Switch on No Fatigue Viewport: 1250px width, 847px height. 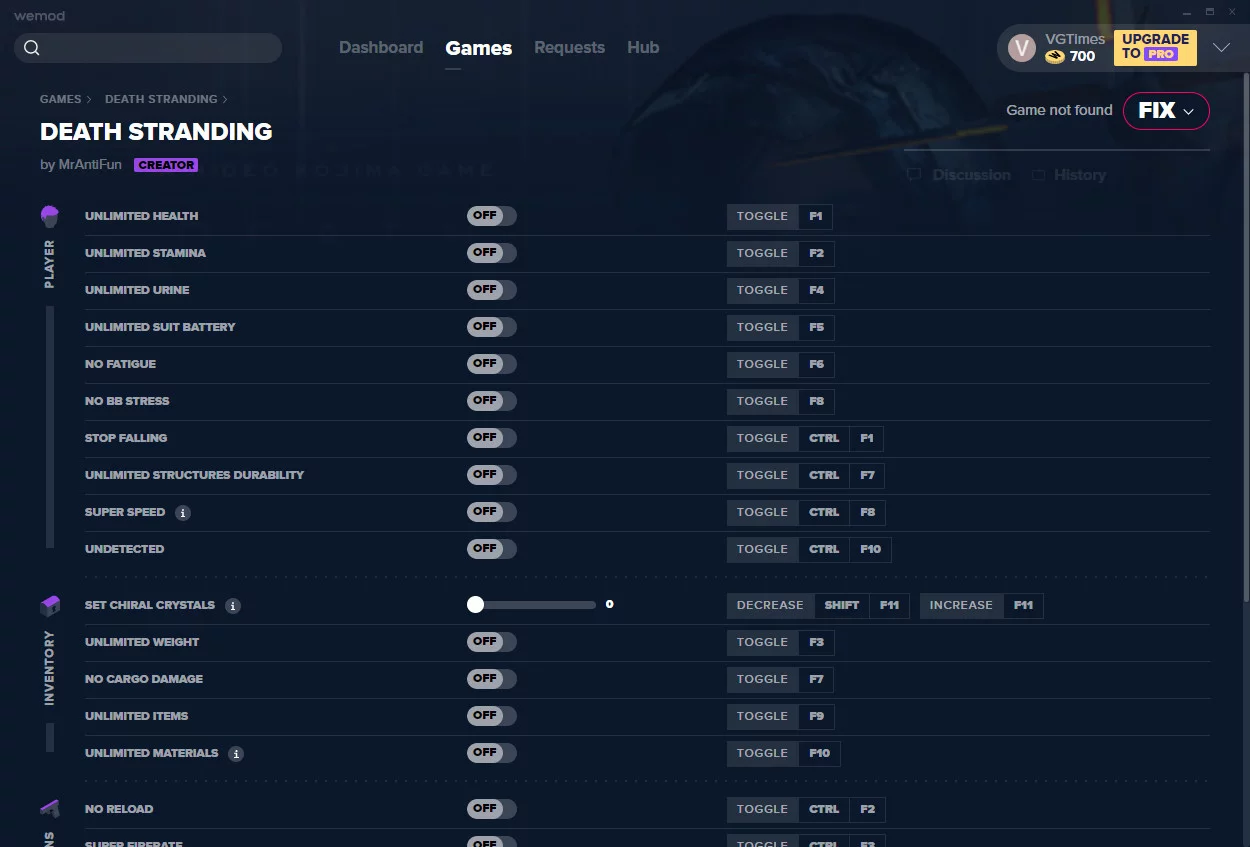point(492,364)
